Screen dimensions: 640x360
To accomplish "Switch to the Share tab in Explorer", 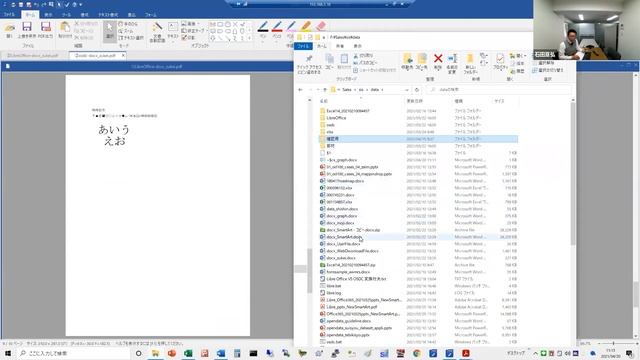I will (x=340, y=46).
